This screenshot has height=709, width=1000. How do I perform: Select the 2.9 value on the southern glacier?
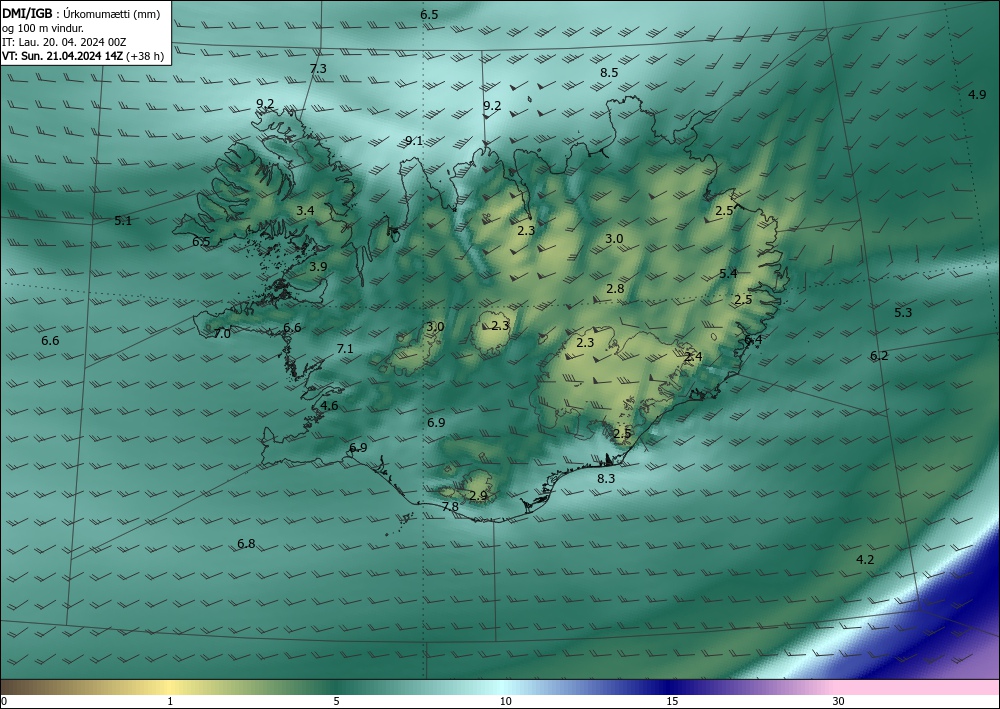[x=478, y=495]
